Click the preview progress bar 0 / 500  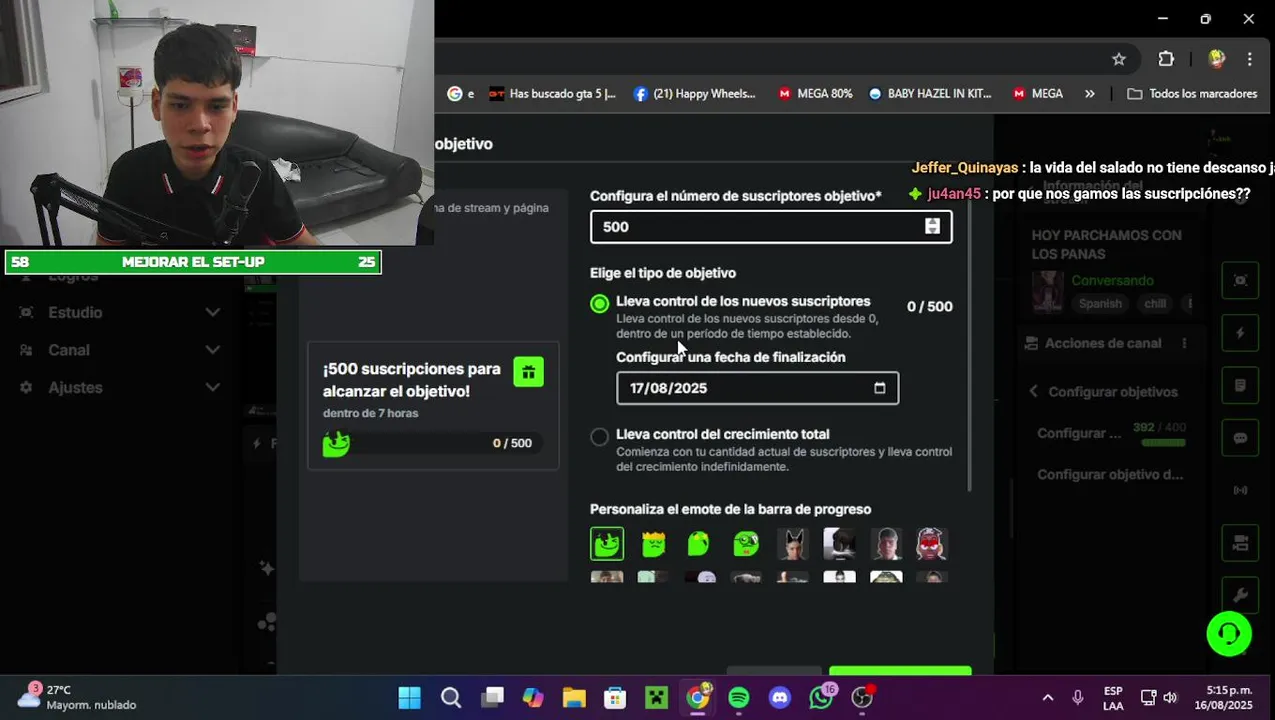click(432, 443)
